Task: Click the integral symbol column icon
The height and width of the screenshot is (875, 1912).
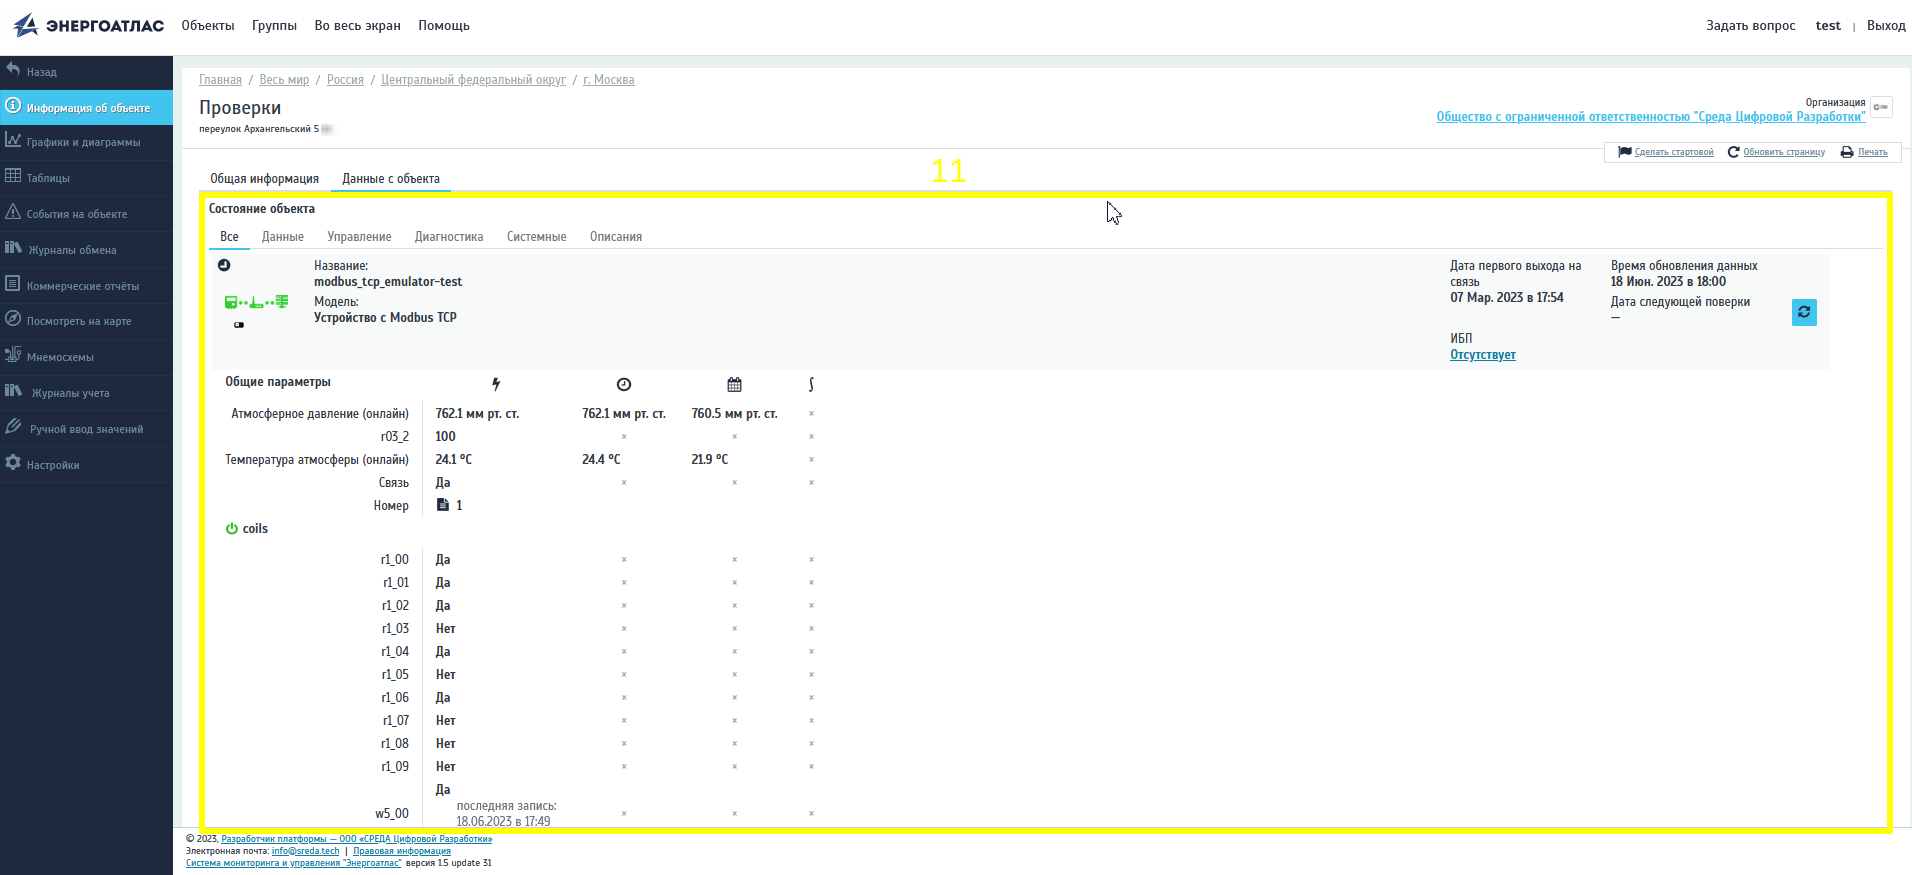Action: coord(811,385)
